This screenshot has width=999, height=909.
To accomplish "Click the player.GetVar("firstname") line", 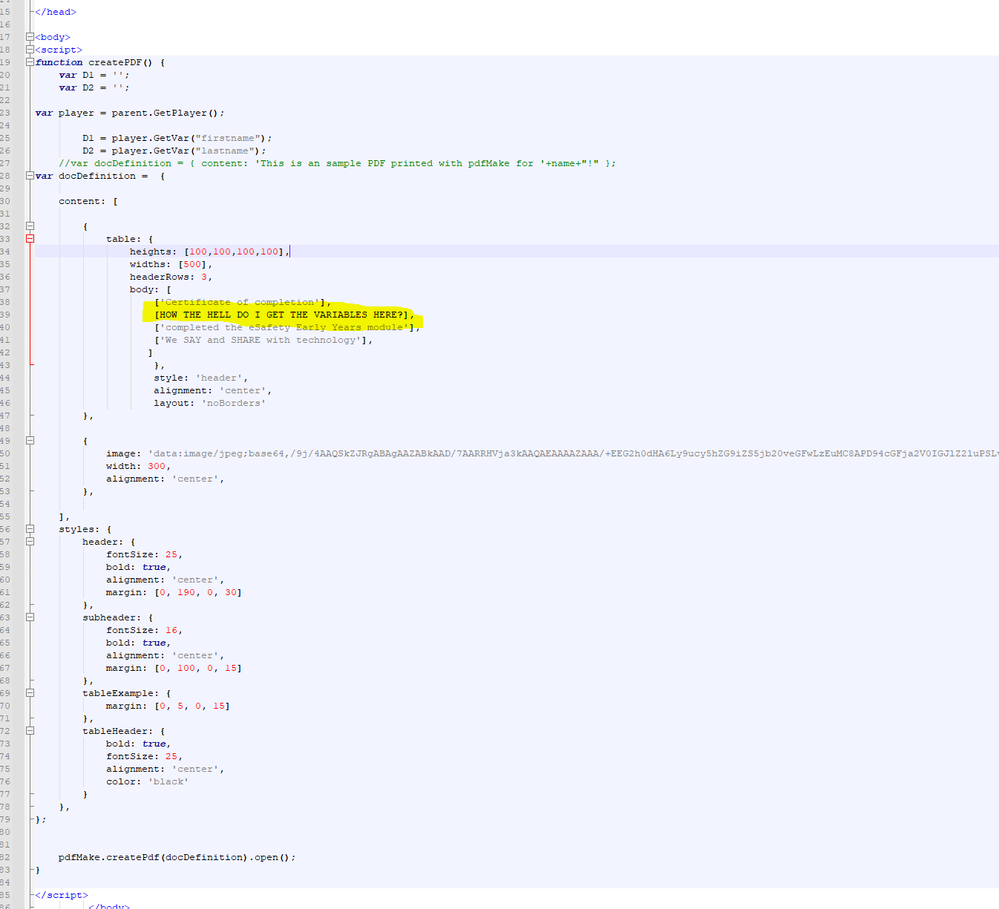I will coord(177,138).
